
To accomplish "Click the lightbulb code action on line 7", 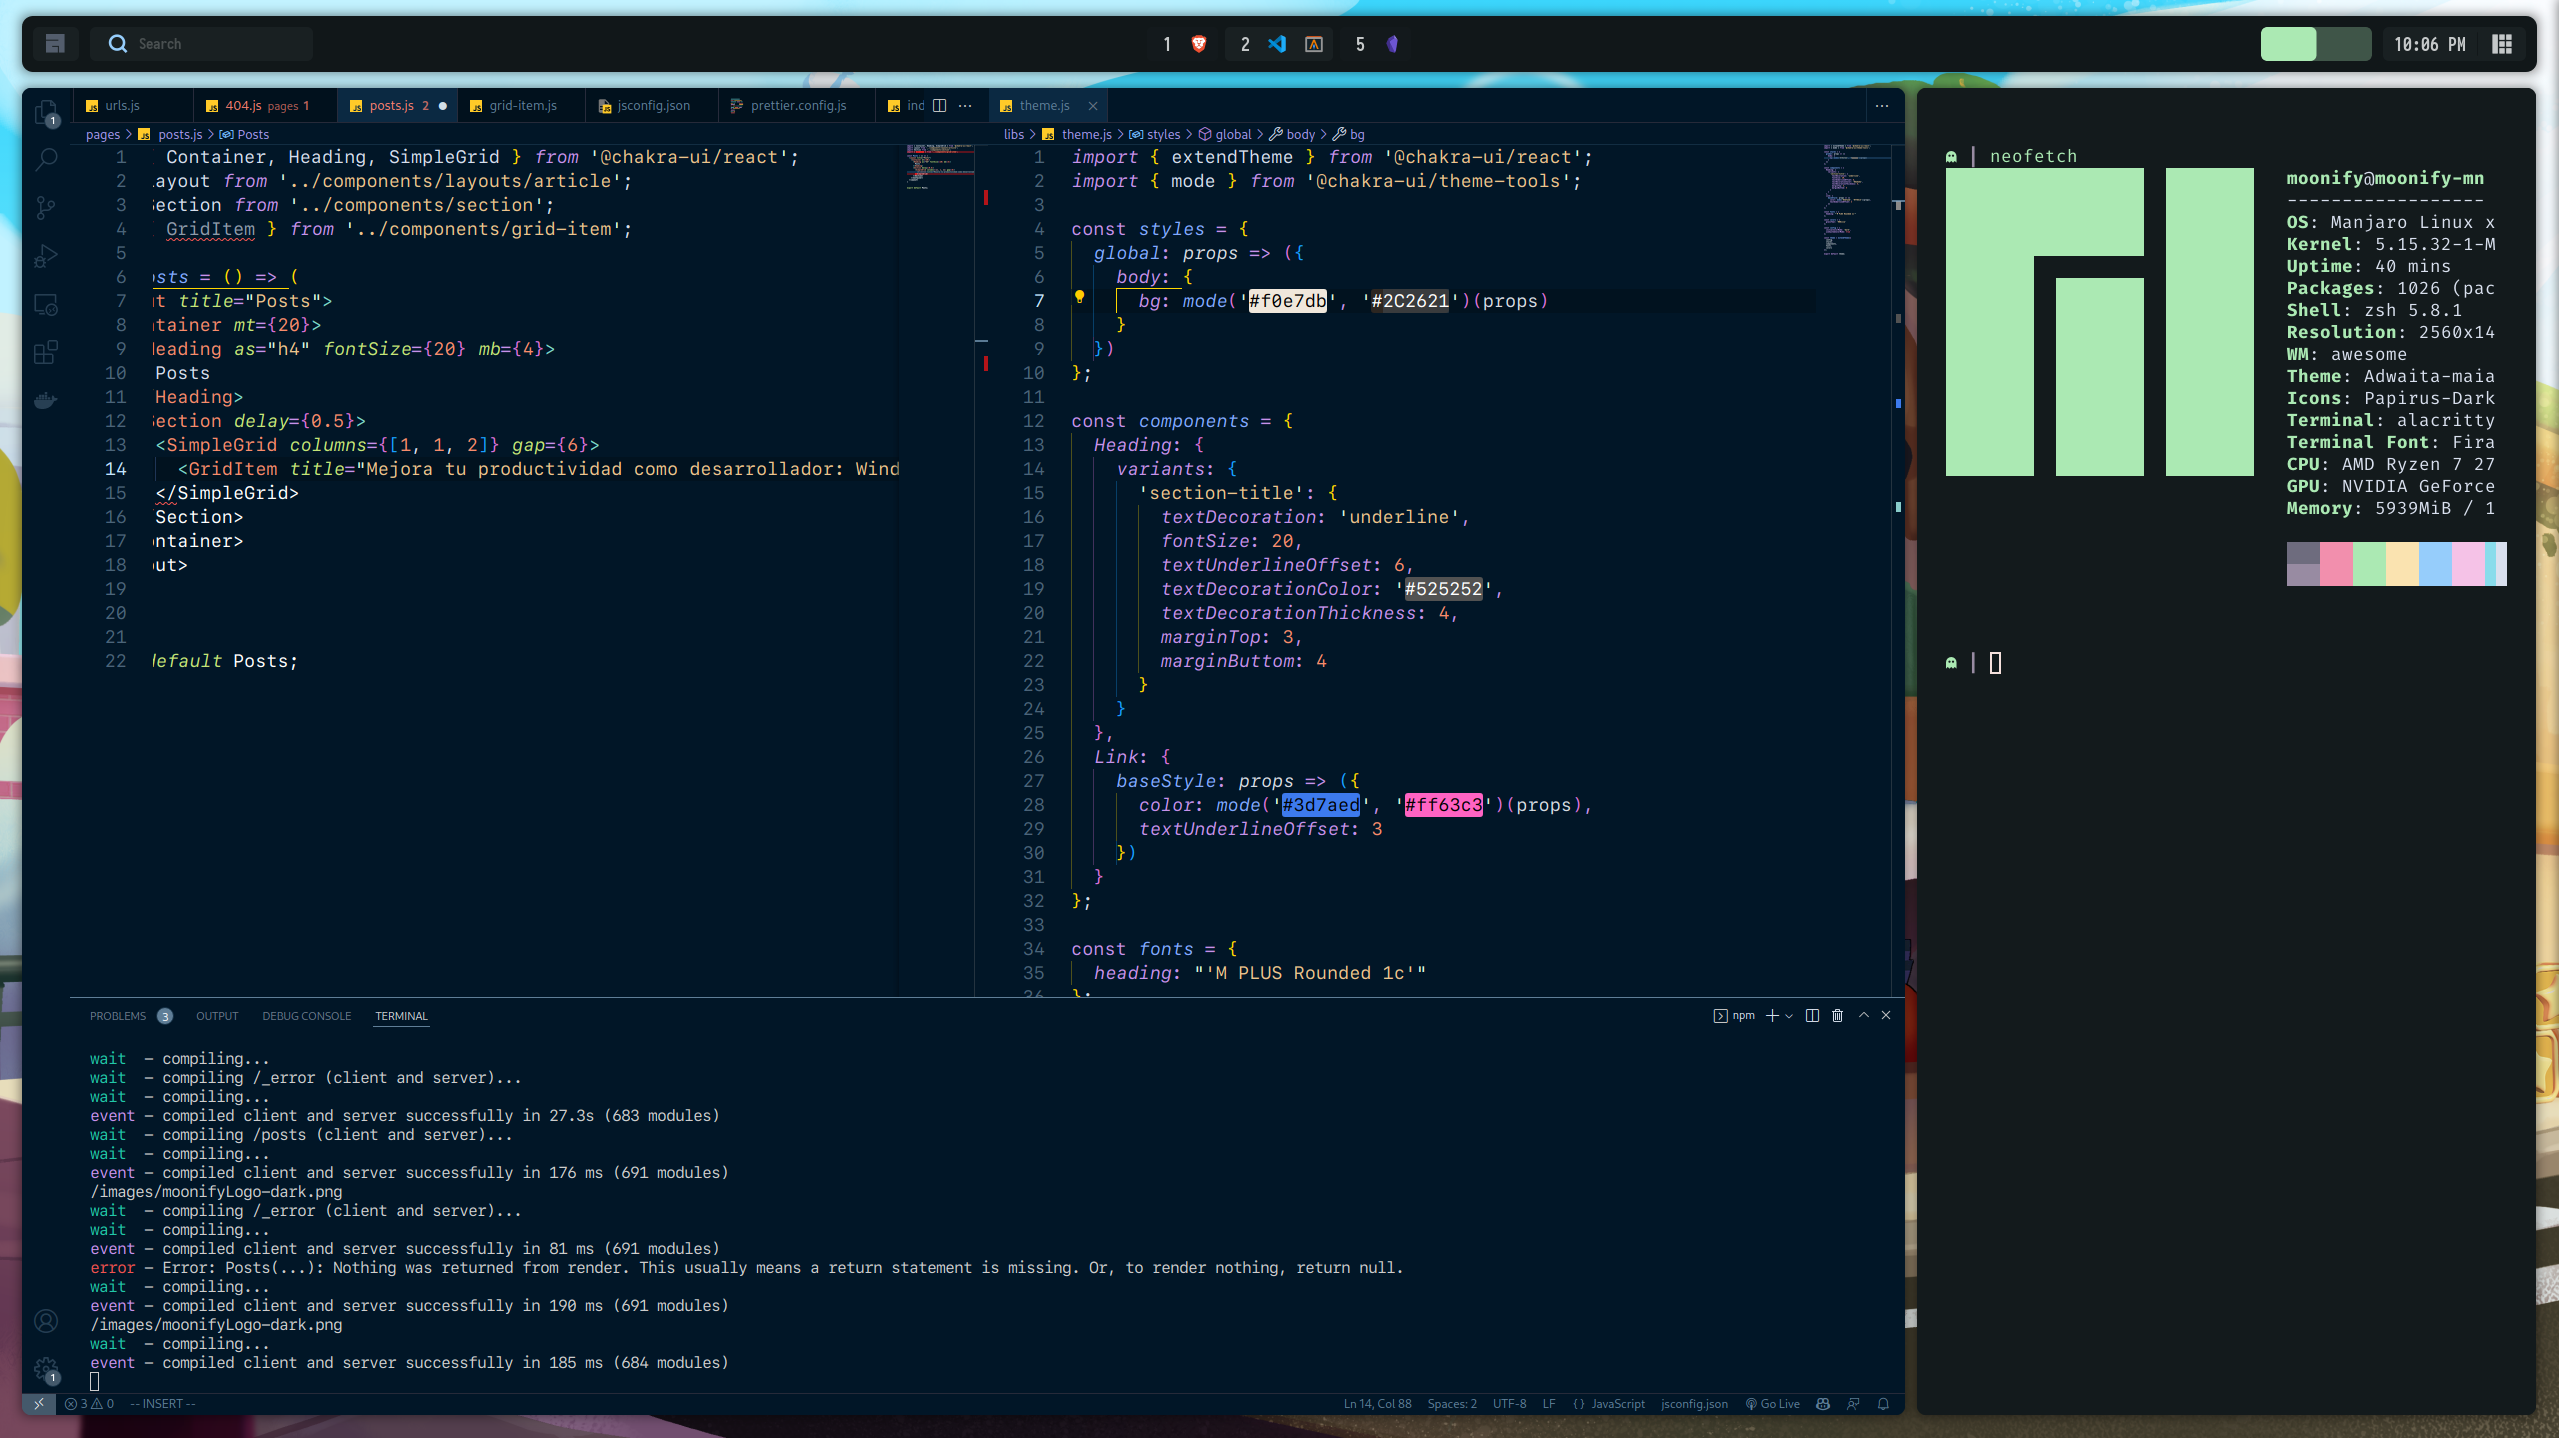I will (x=1079, y=297).
